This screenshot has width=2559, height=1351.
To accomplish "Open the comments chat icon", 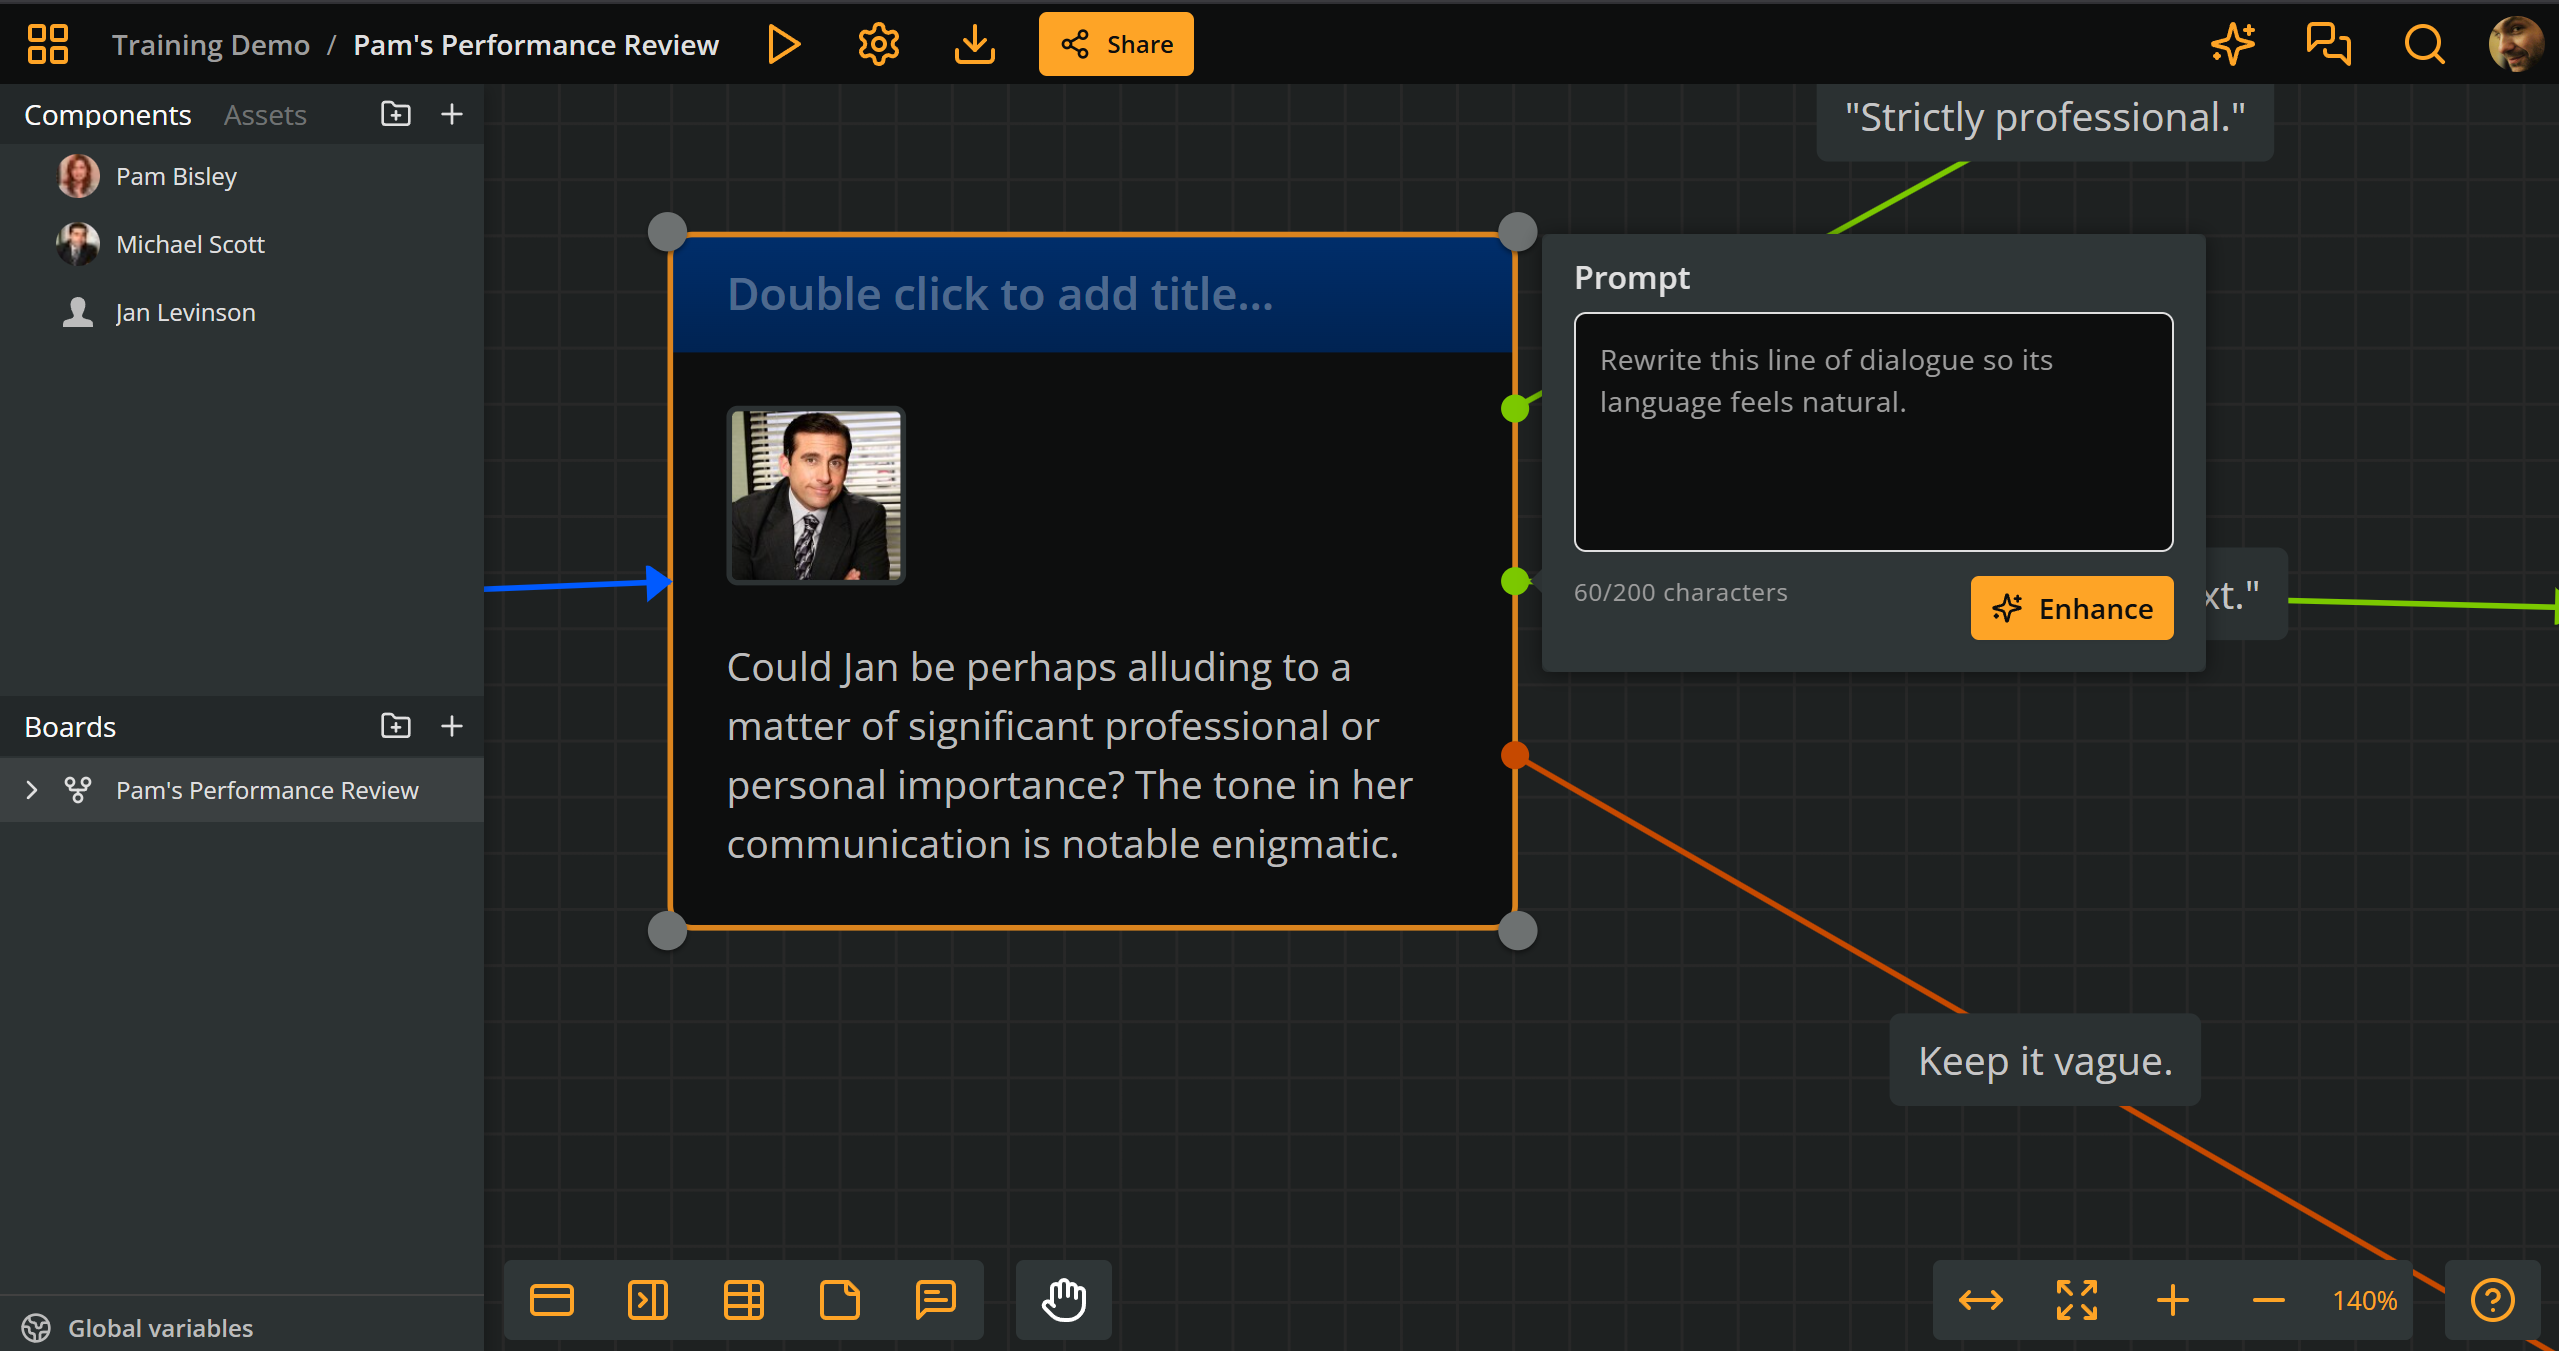I will coord(2328,44).
